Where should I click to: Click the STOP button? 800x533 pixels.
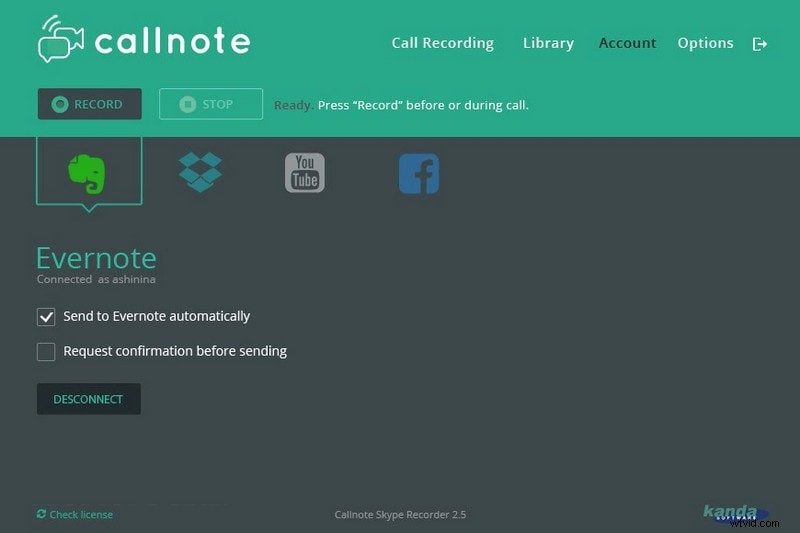pos(211,104)
